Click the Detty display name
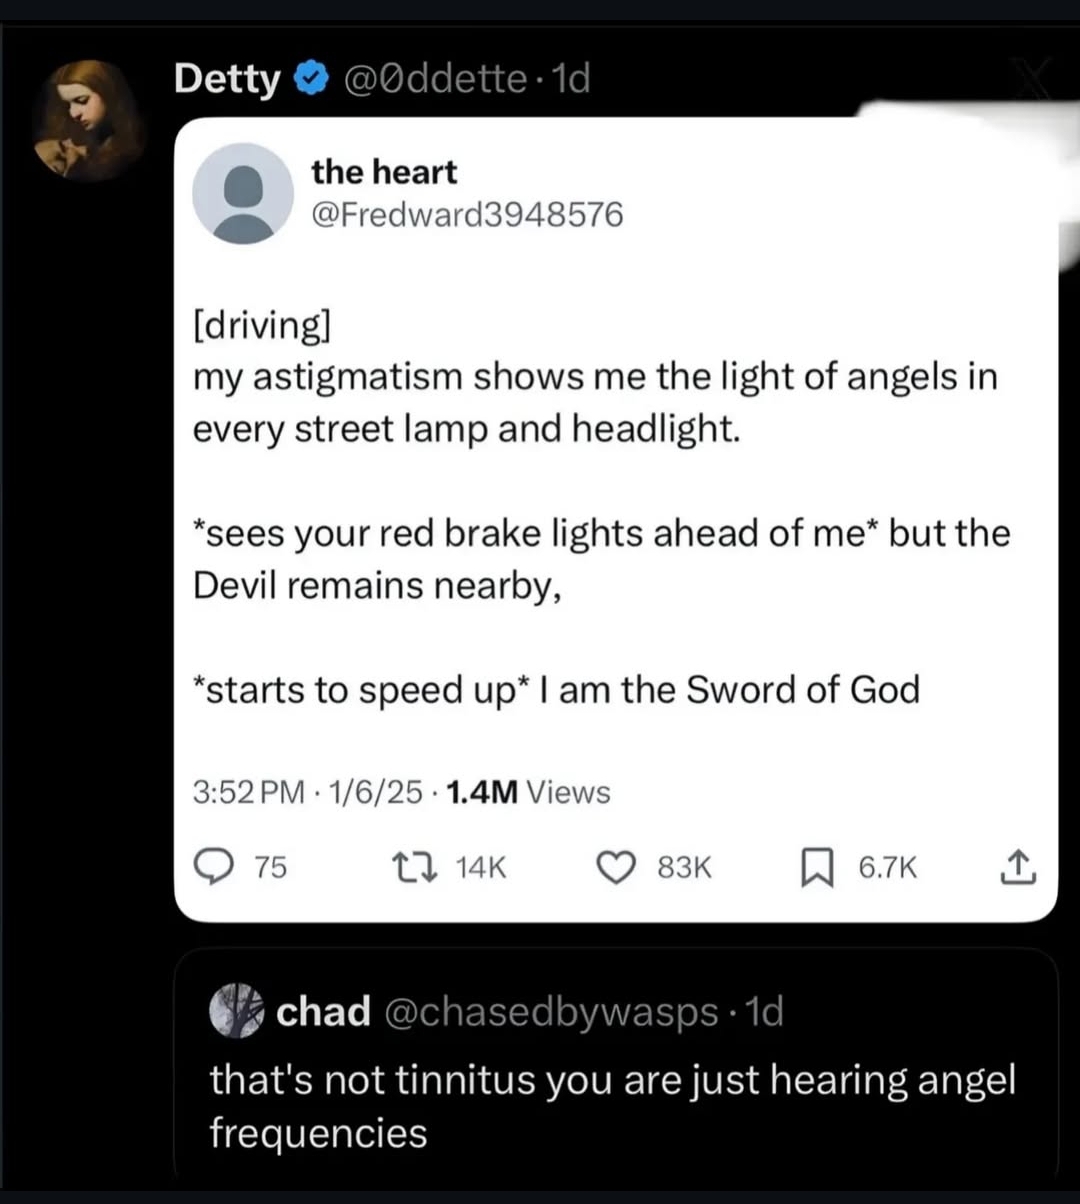 pyautogui.click(x=227, y=78)
